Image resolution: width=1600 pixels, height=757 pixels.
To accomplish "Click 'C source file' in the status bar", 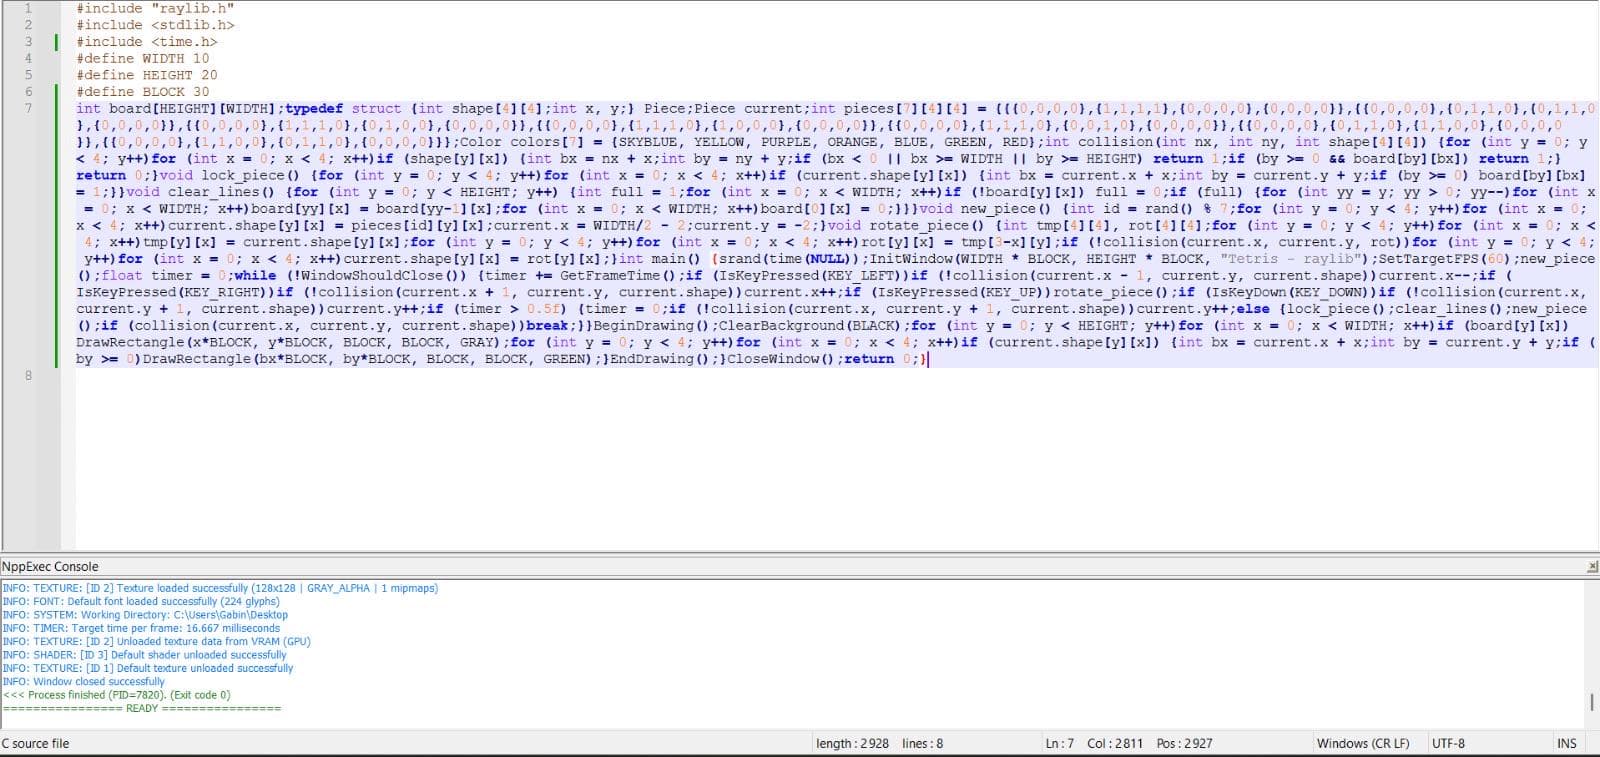I will (x=36, y=743).
